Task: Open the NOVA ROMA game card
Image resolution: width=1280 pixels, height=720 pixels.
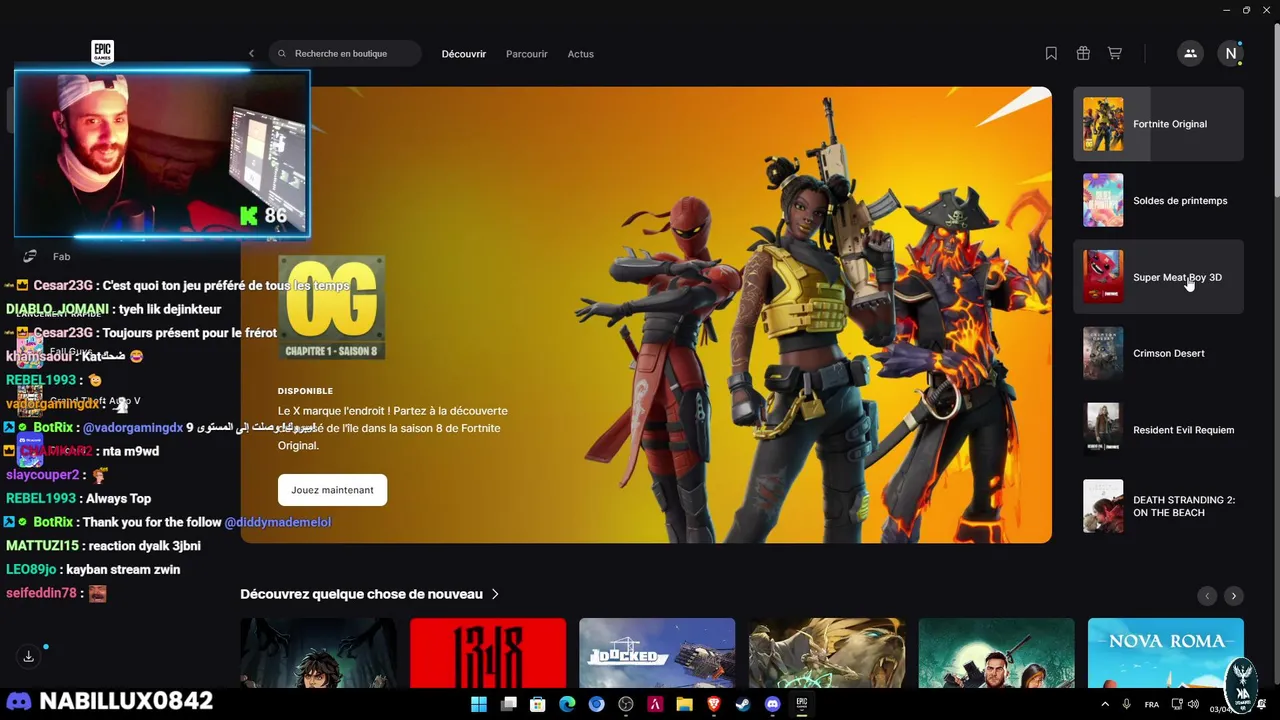Action: point(1166,653)
